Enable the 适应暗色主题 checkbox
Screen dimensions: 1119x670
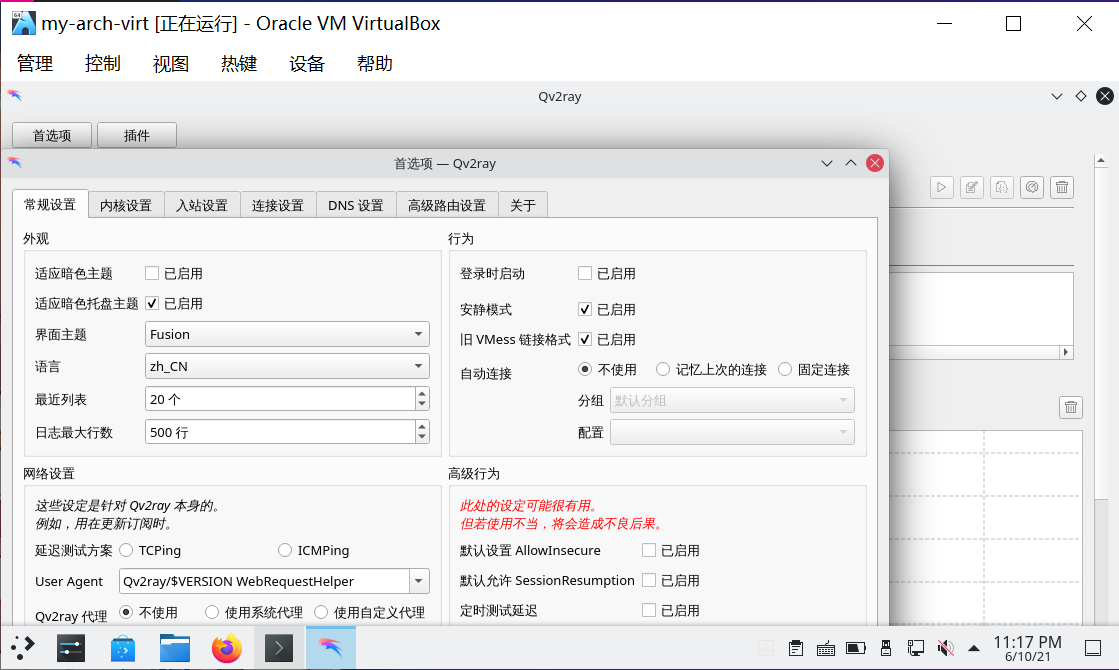152,272
